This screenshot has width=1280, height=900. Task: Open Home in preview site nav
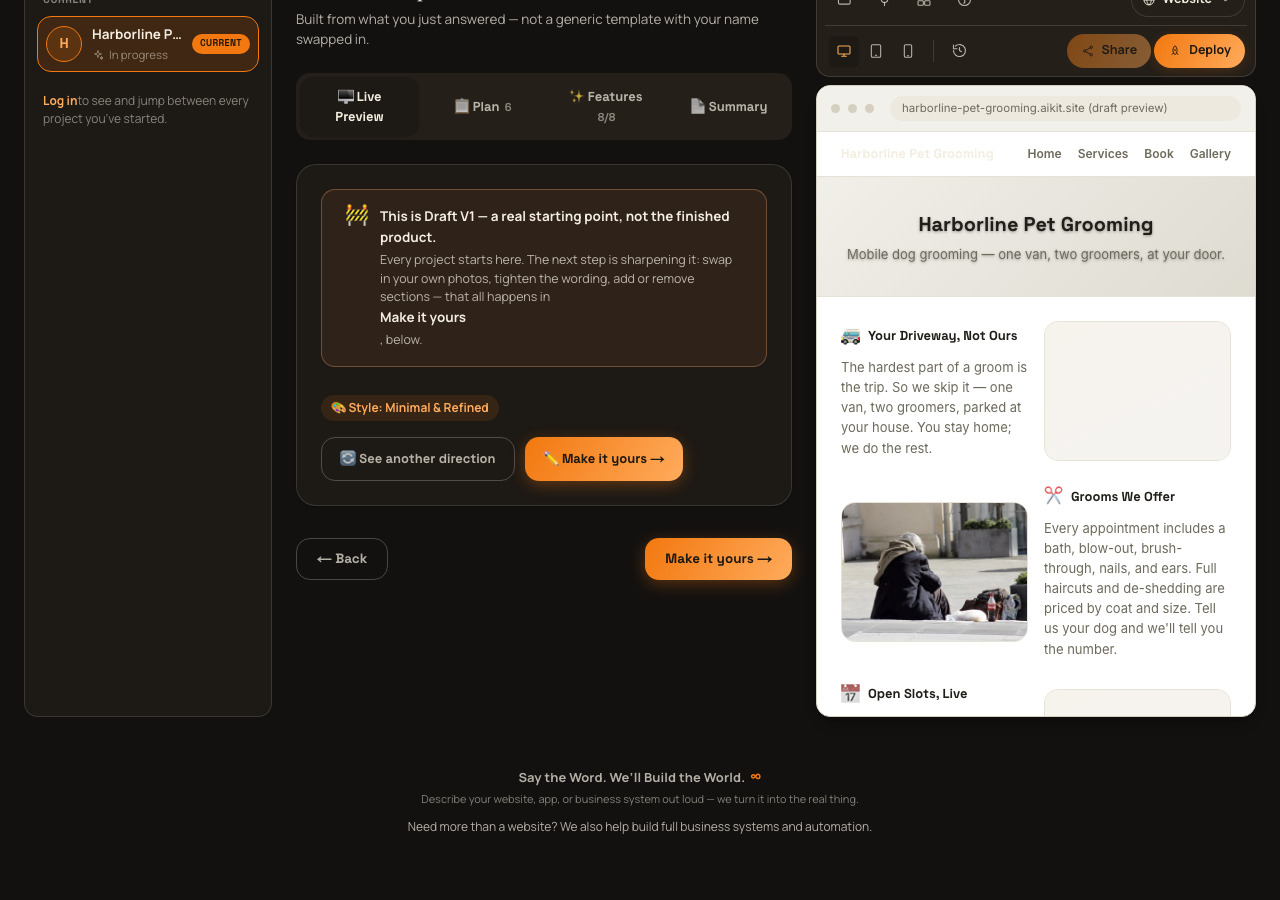pos(1044,154)
